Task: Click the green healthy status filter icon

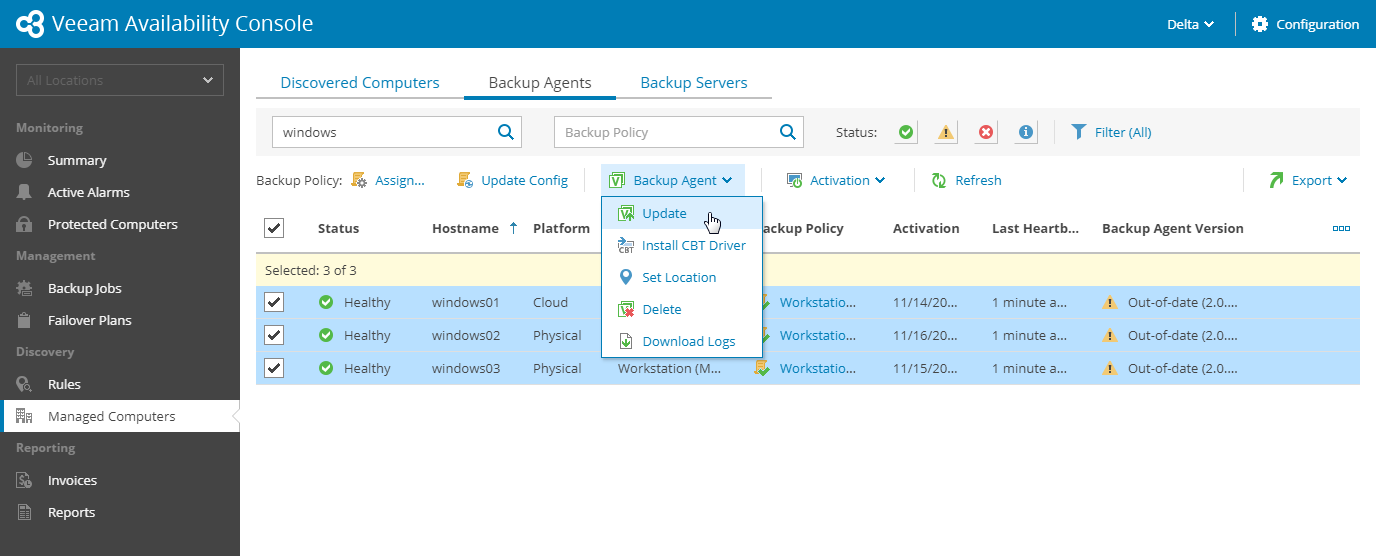Action: [906, 132]
